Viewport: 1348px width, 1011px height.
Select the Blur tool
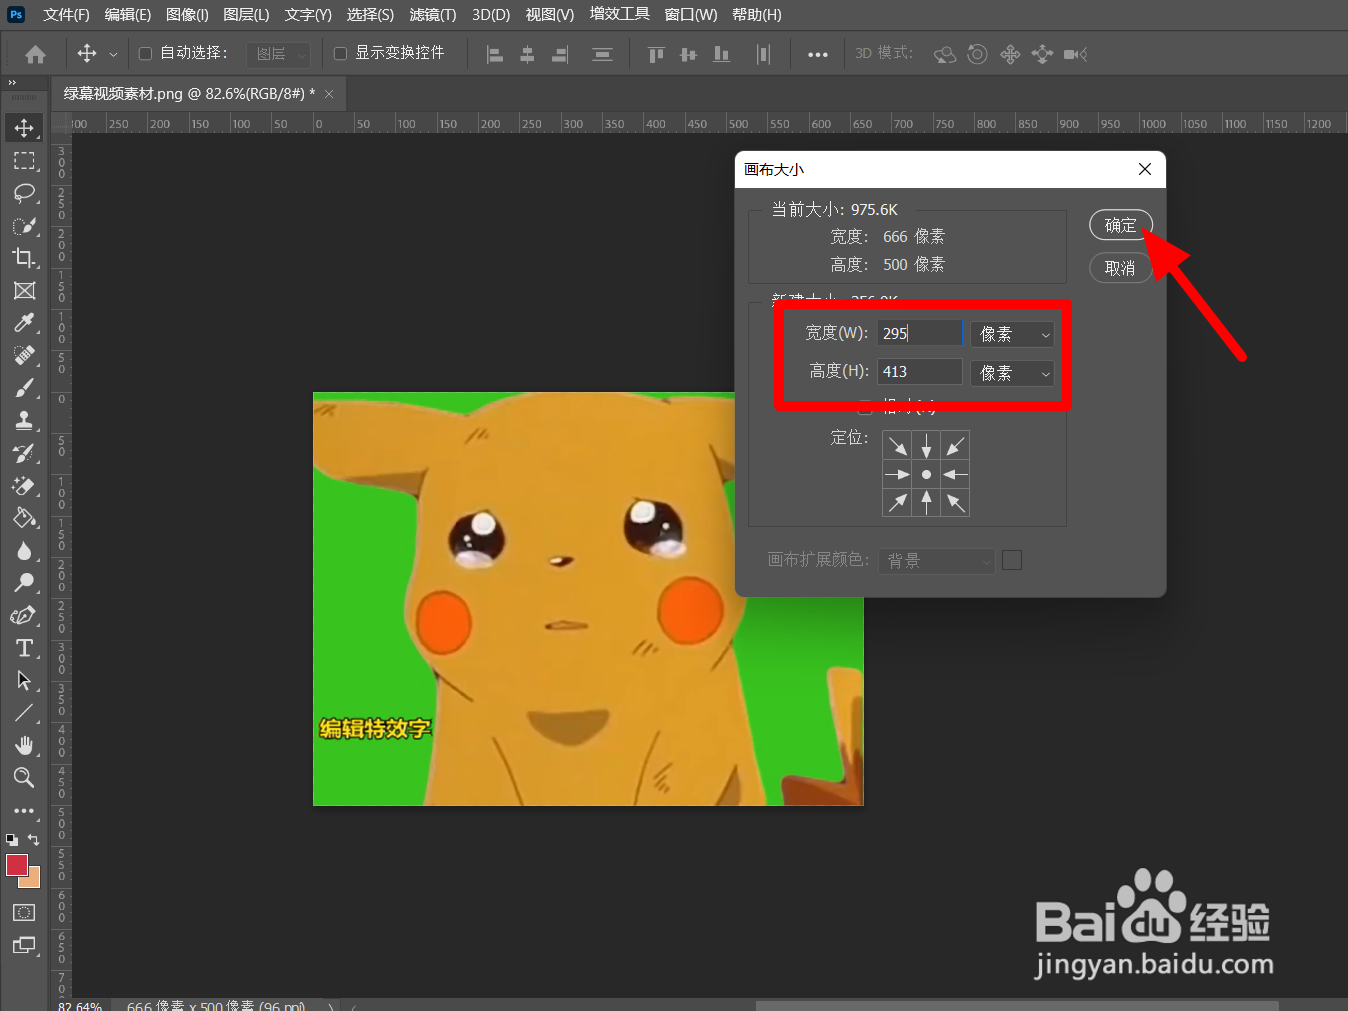tap(24, 551)
